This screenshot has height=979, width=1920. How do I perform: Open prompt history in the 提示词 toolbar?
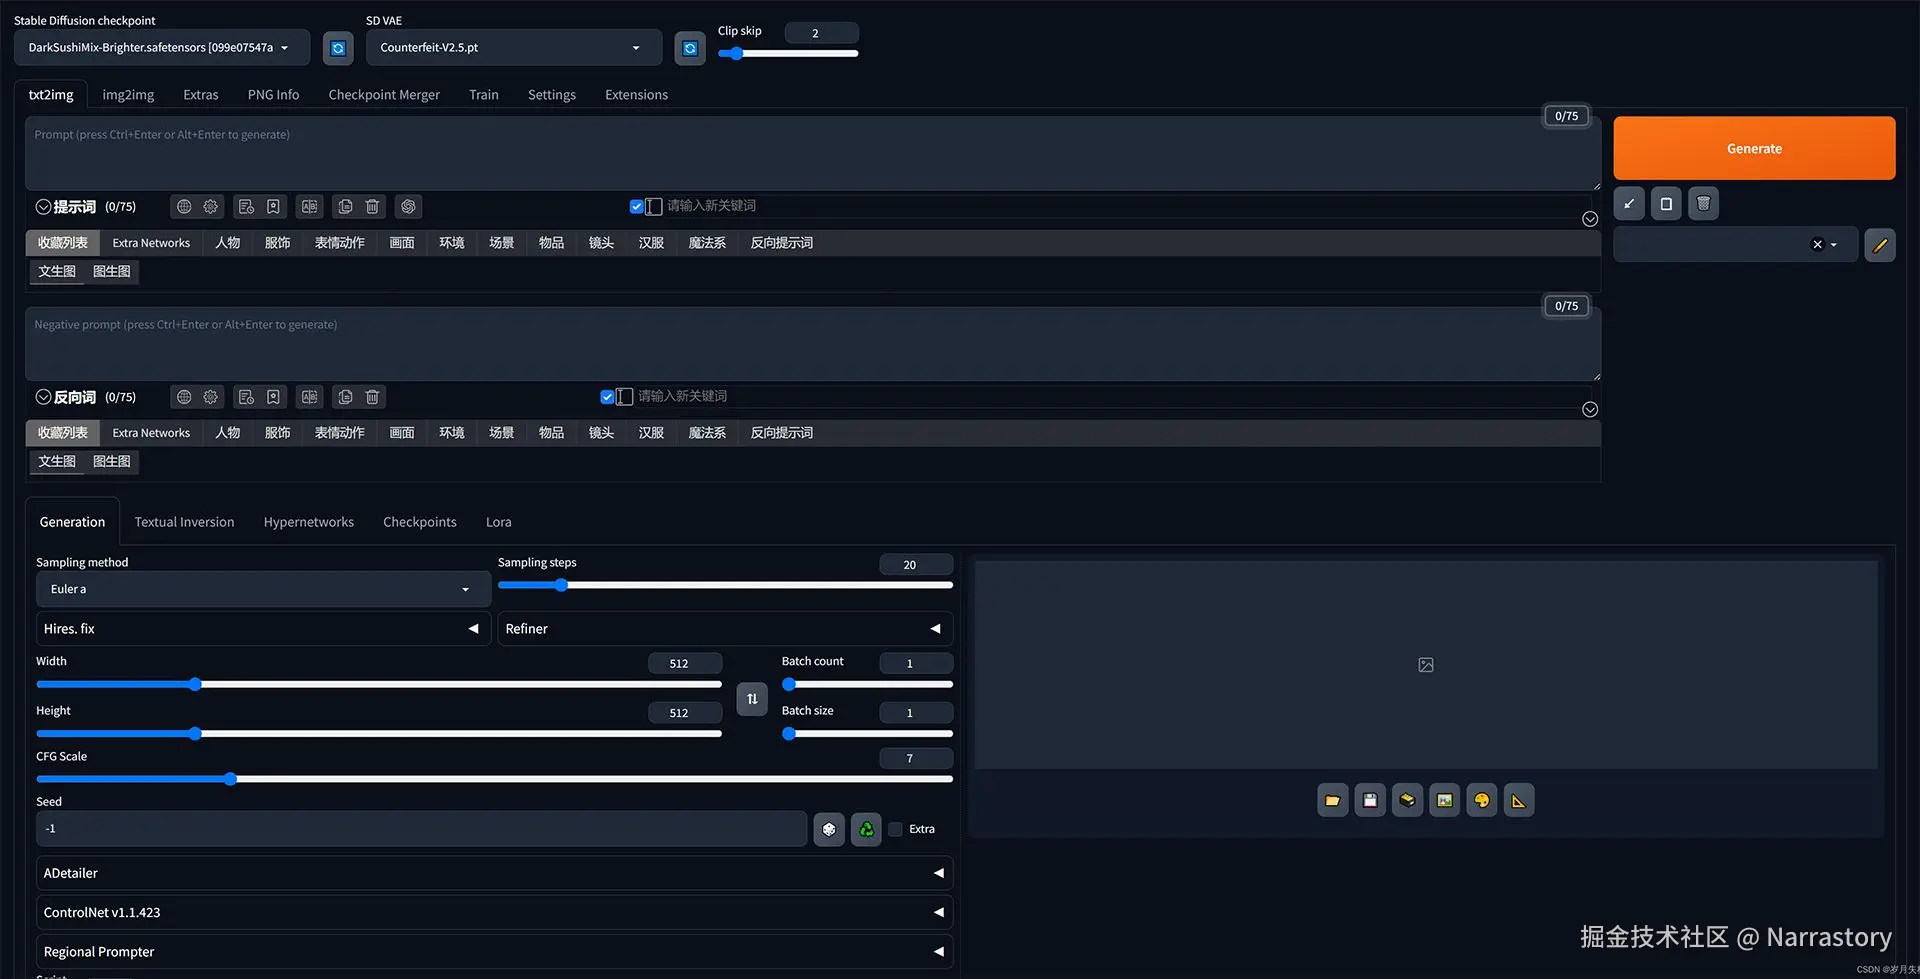tap(246, 207)
